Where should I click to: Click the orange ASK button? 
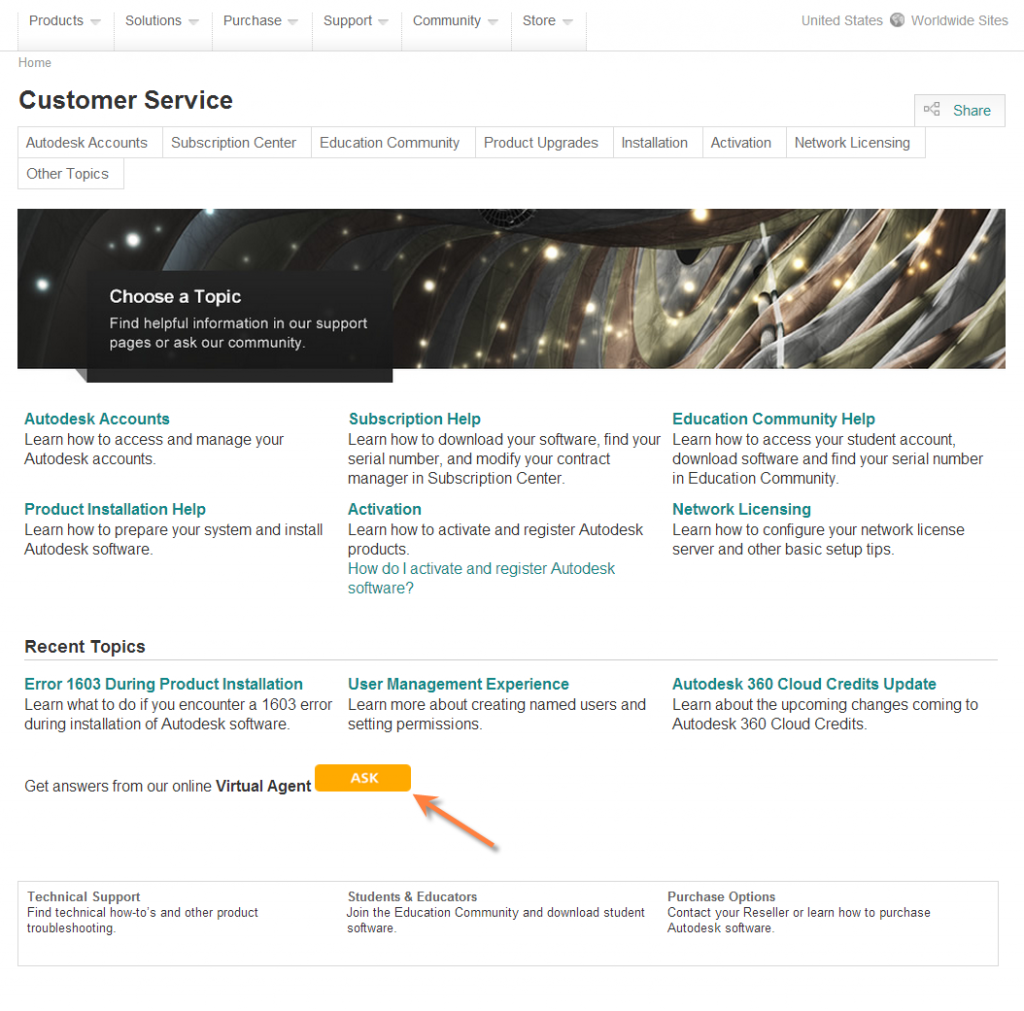[x=363, y=778]
